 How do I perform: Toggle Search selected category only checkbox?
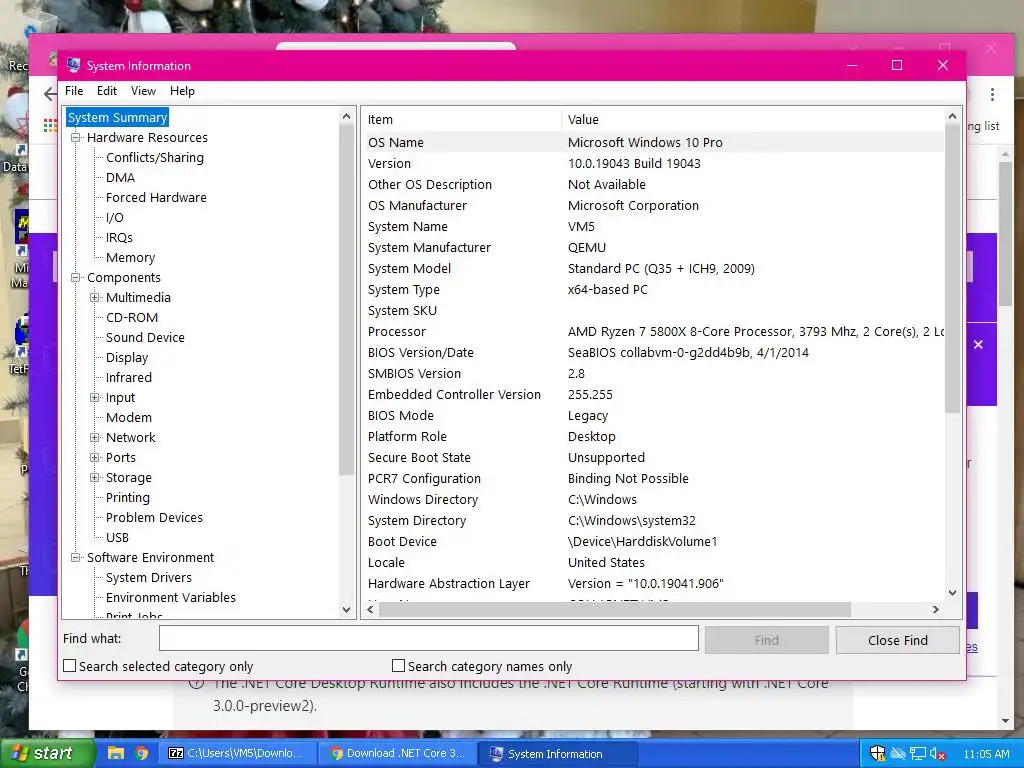coord(69,665)
